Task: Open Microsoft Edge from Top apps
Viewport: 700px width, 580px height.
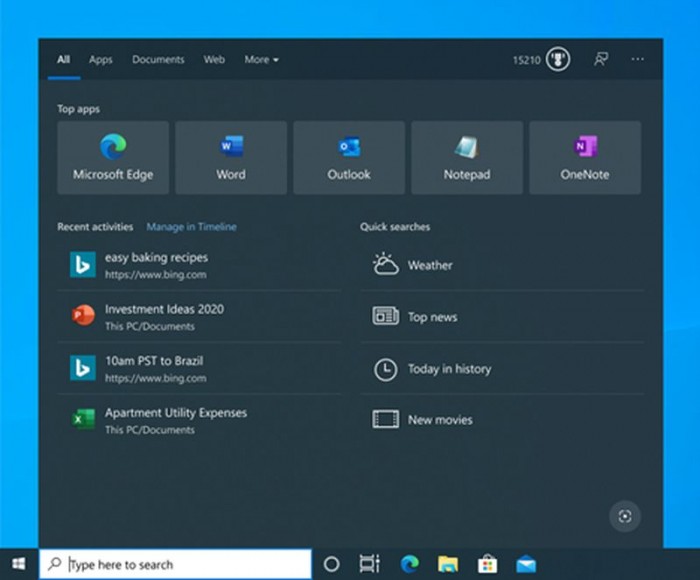Action: coord(113,157)
